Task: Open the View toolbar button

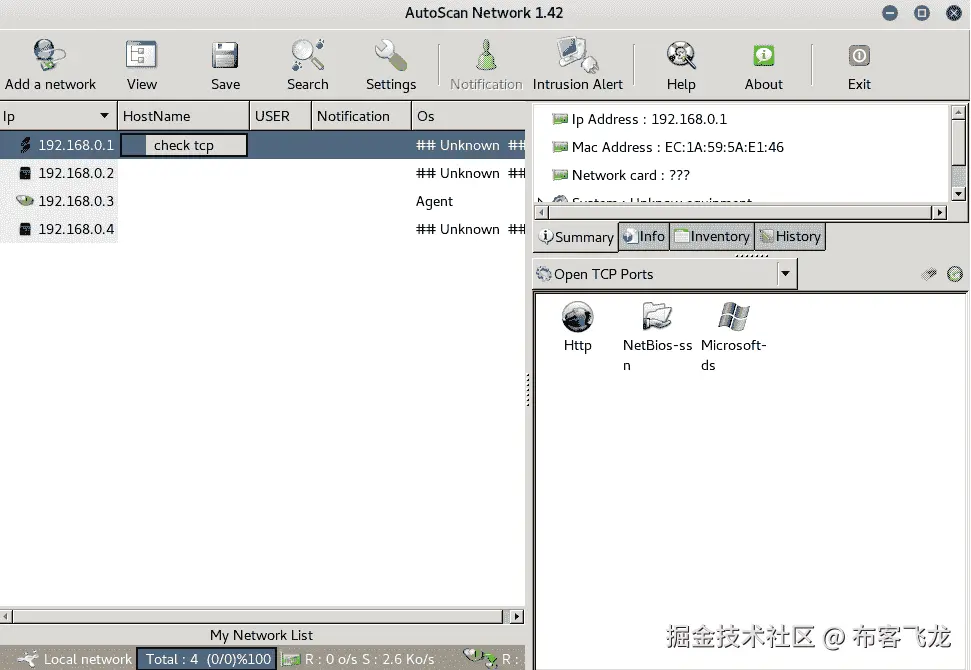Action: (x=141, y=64)
